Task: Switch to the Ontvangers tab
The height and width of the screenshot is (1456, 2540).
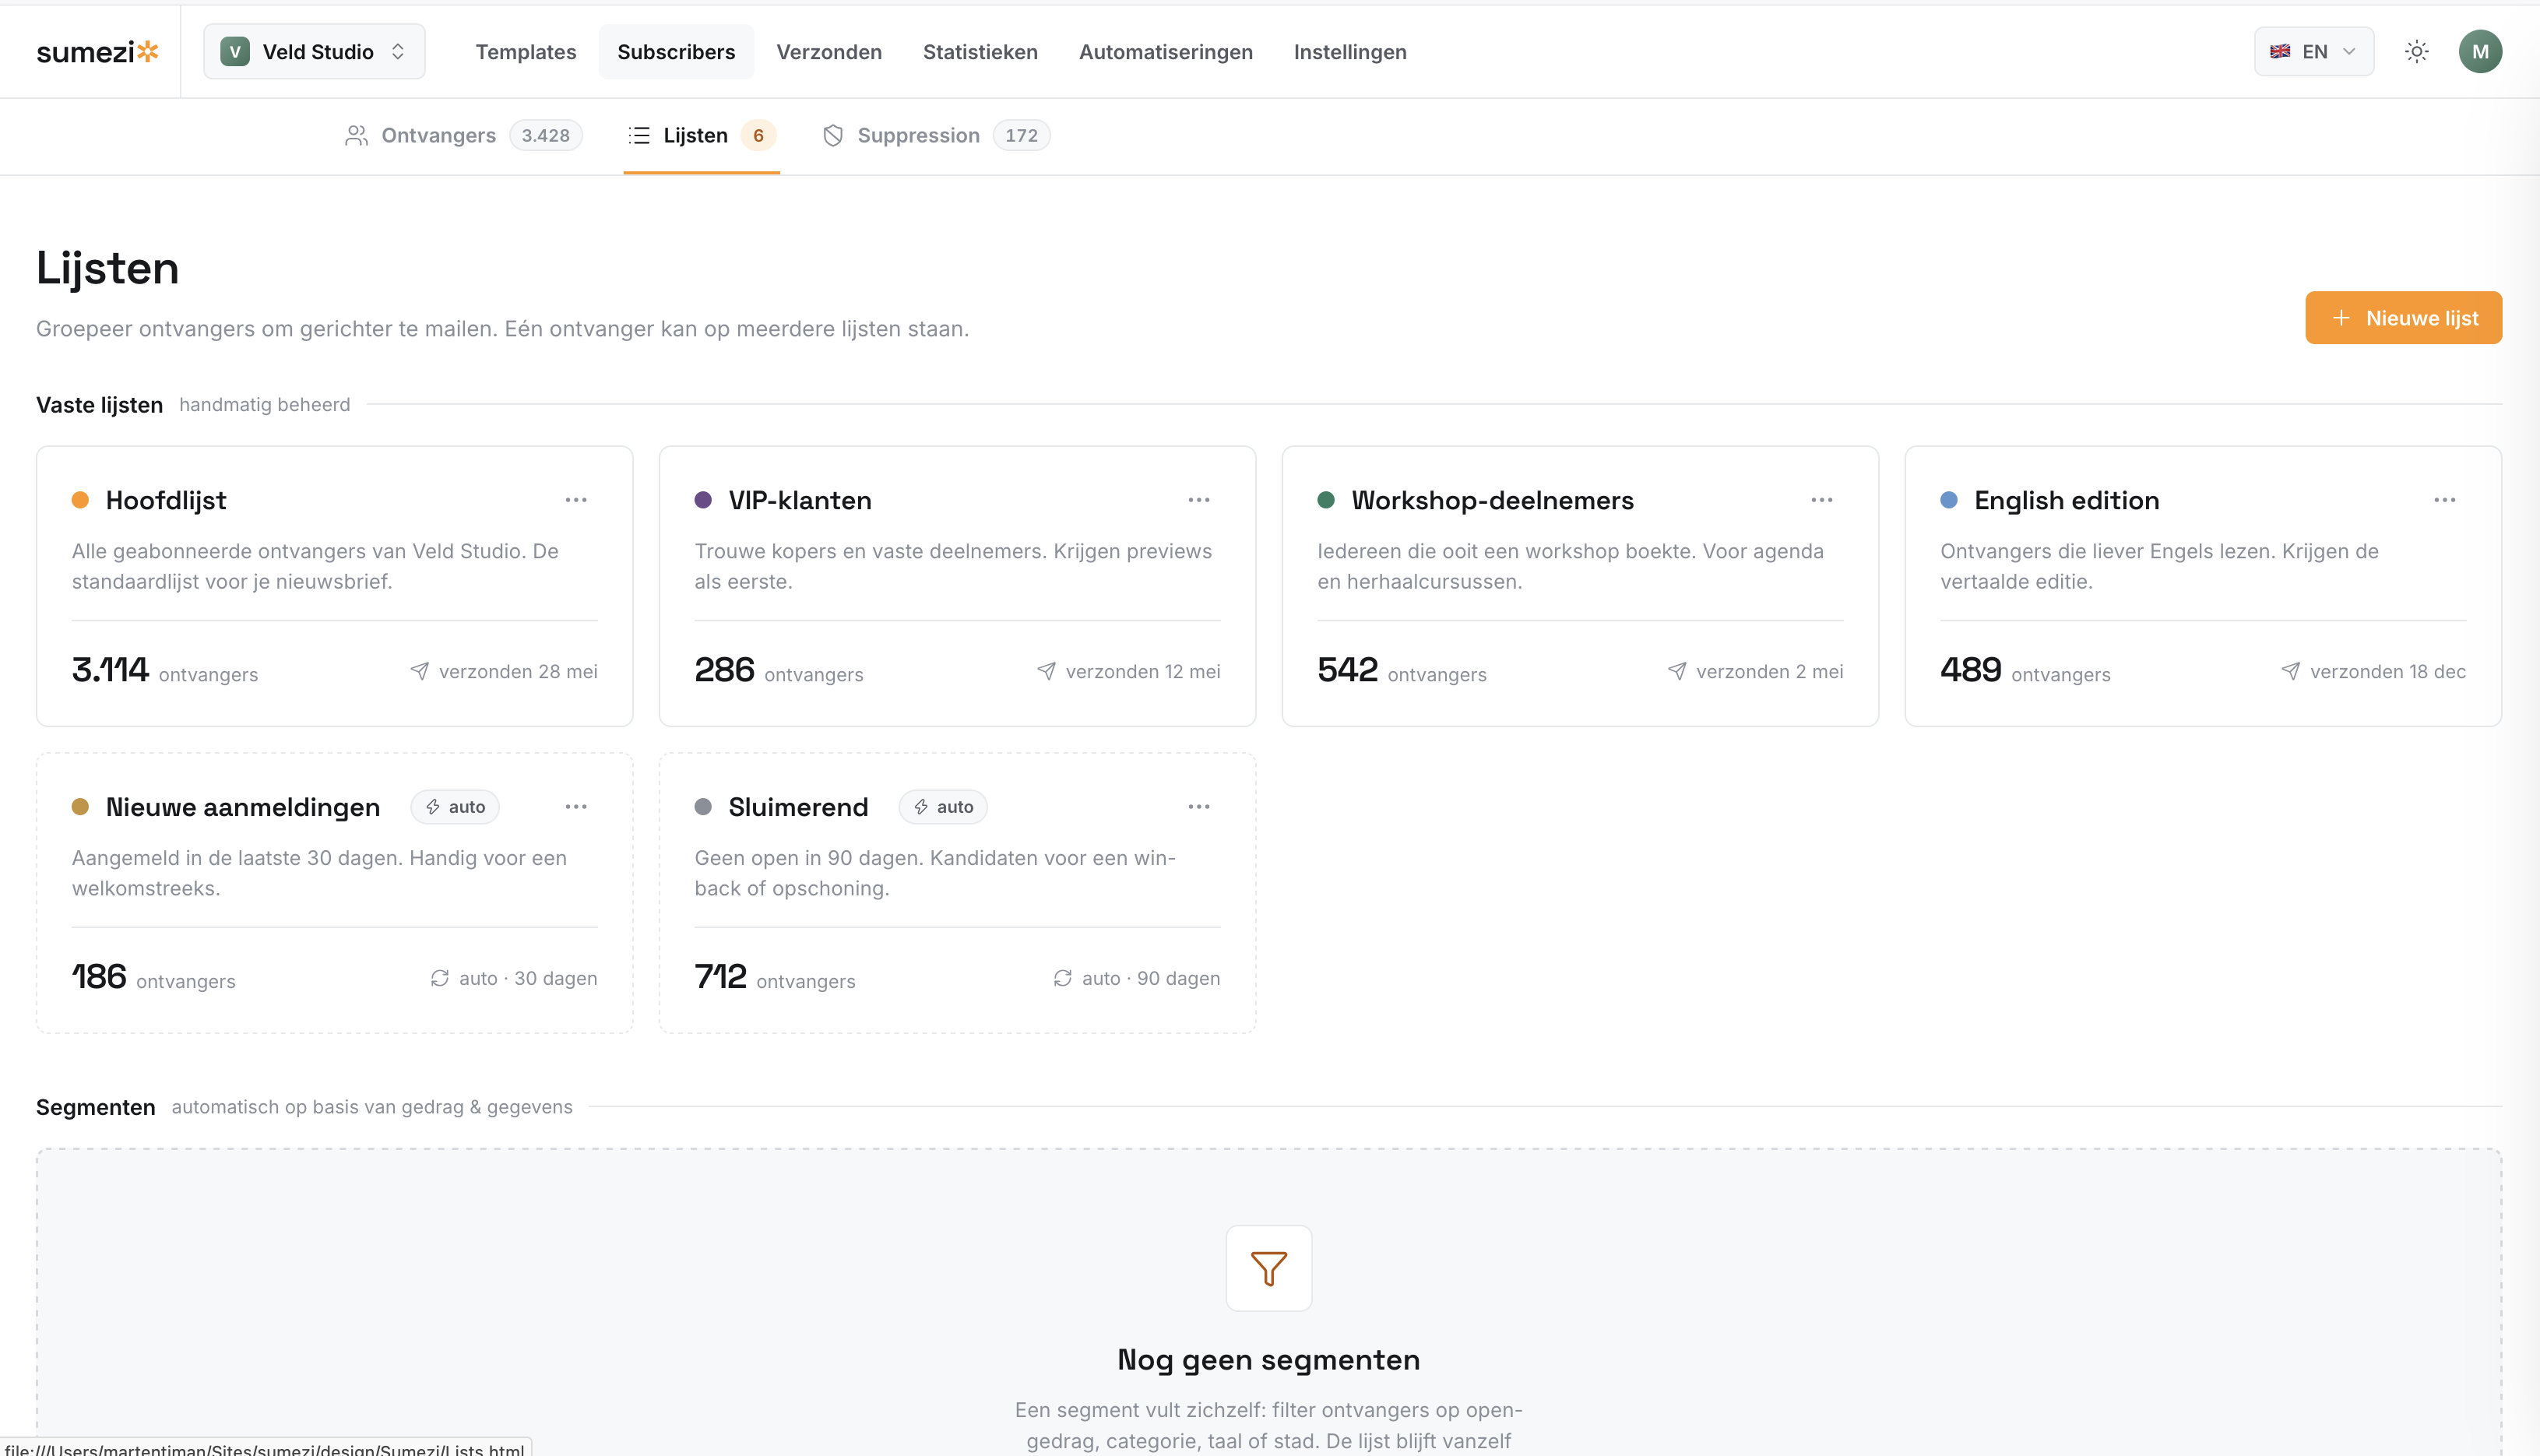Action: 464,136
